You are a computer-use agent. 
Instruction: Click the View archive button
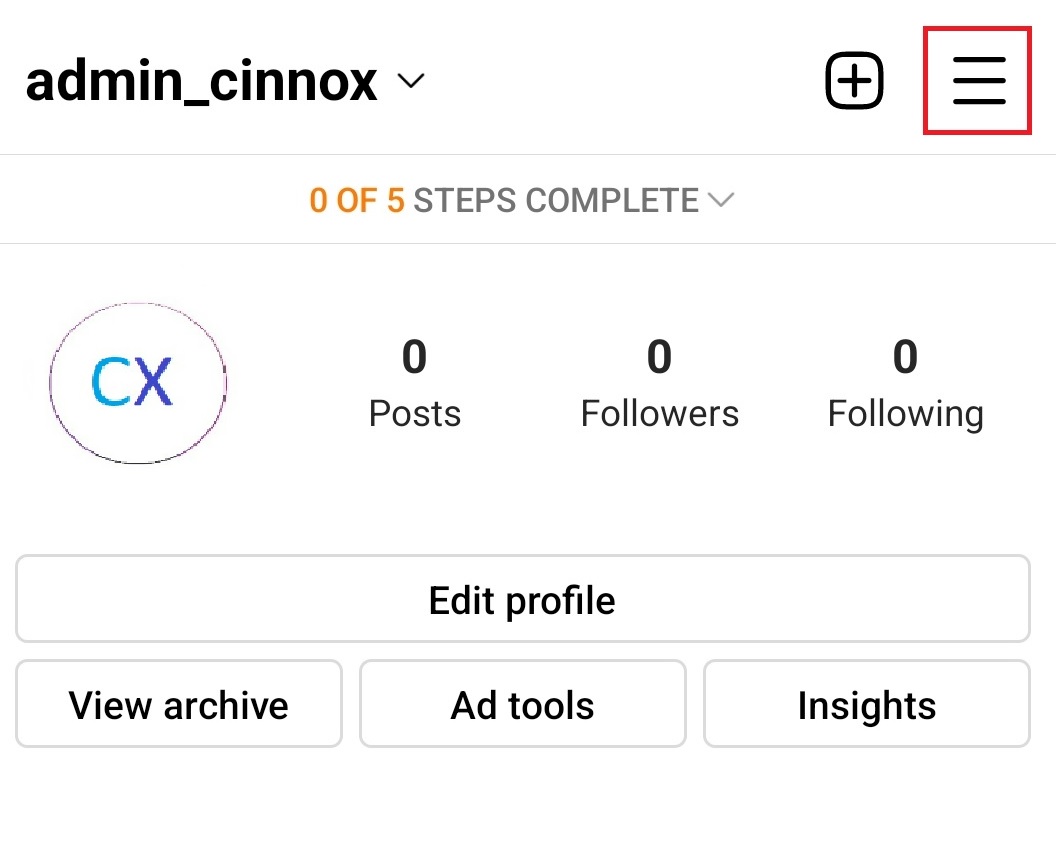pyautogui.click(x=179, y=705)
